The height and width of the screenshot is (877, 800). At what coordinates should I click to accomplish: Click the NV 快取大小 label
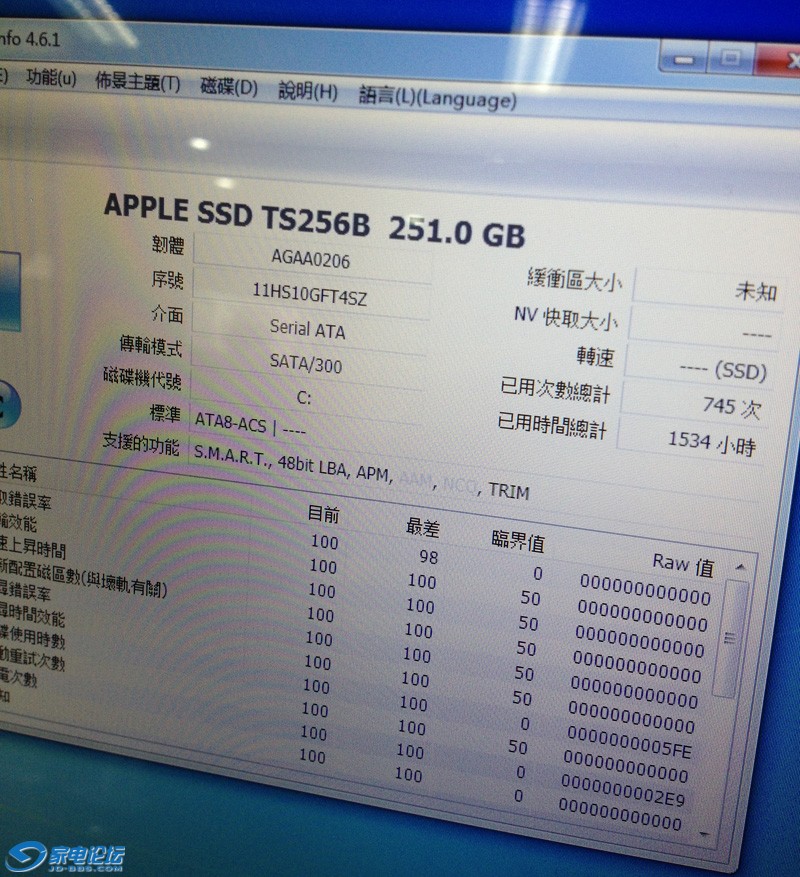[x=566, y=317]
